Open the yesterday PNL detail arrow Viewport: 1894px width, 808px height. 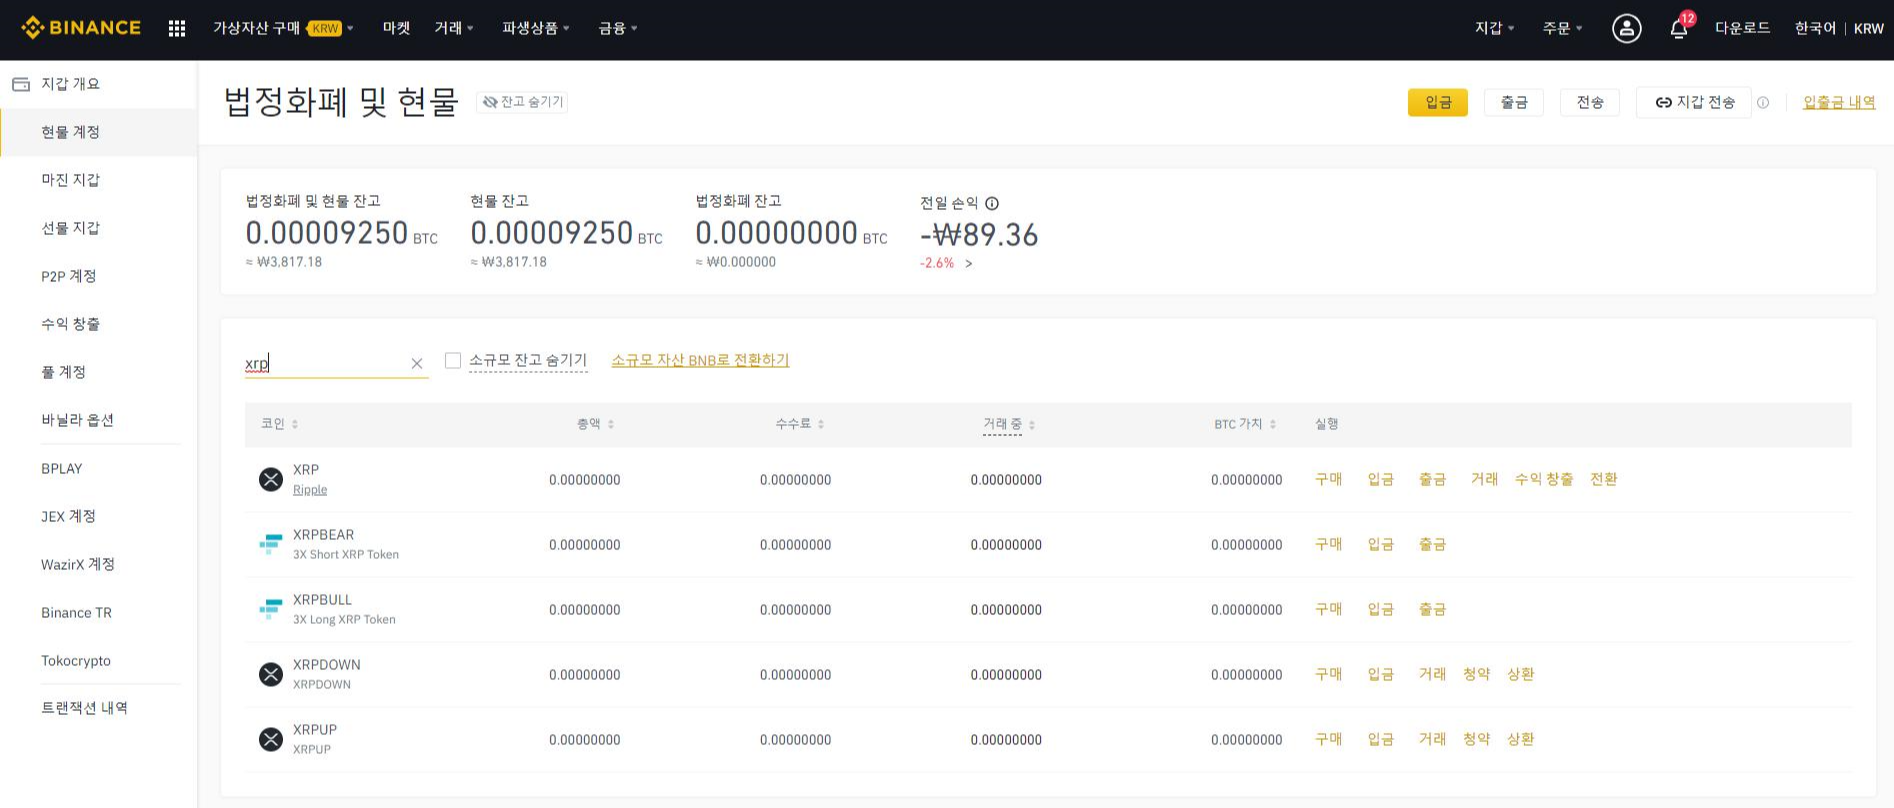coord(968,263)
